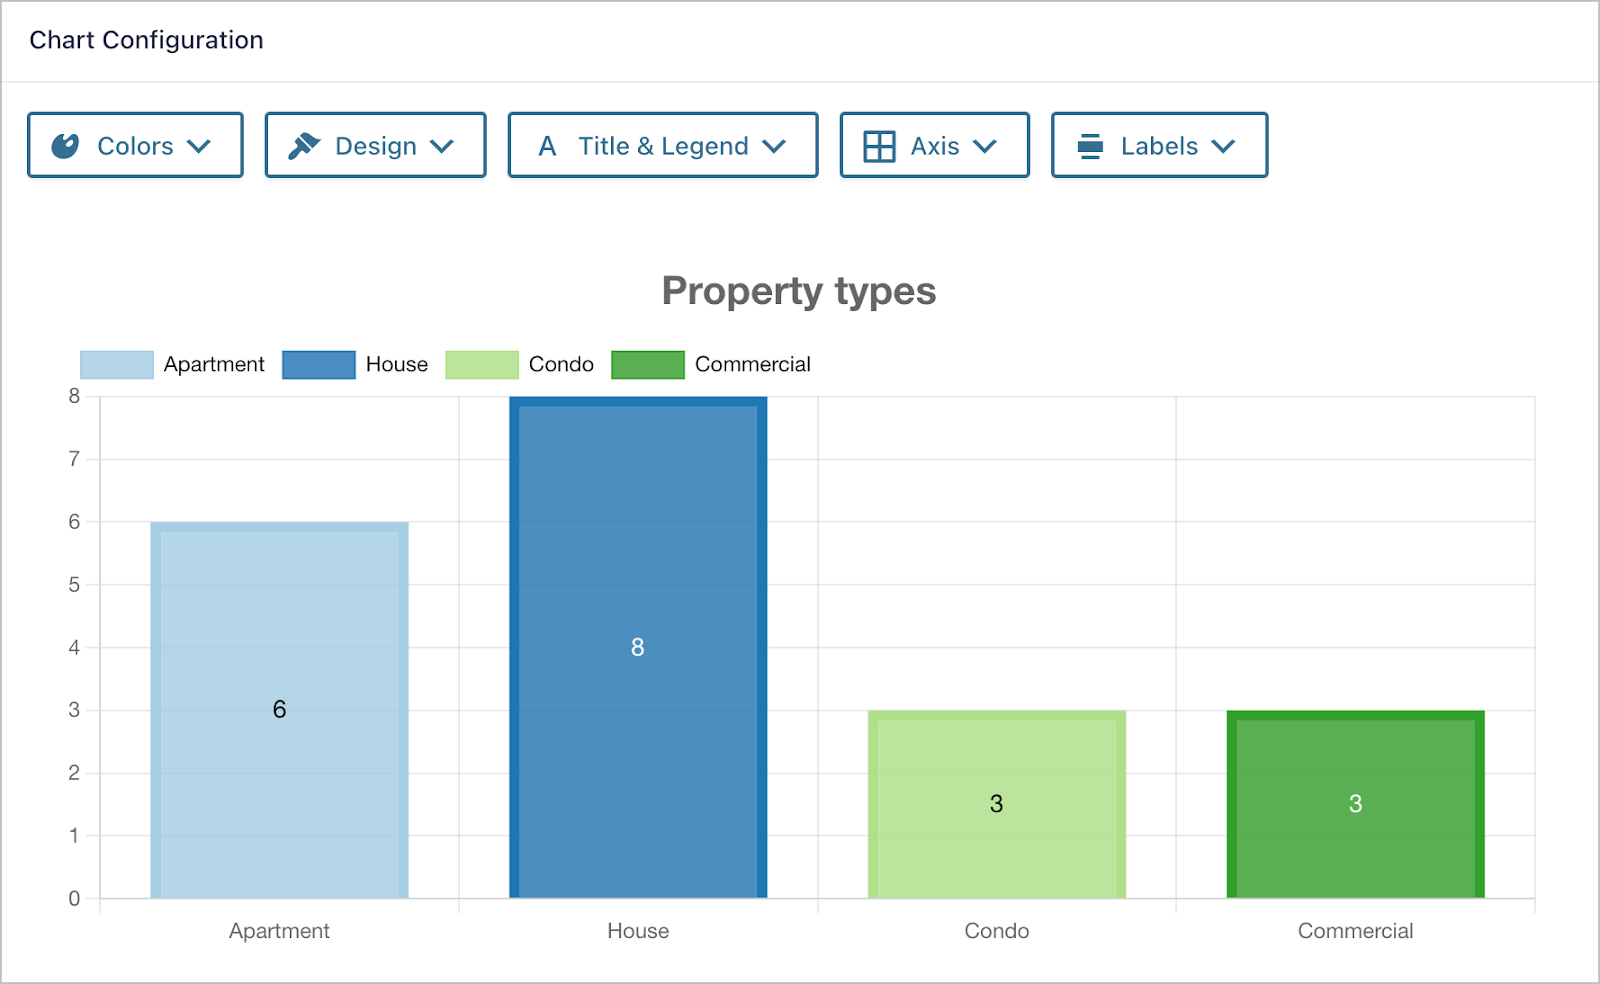This screenshot has height=984, width=1600.
Task: Click the paintbrush icon on the Design button
Action: pyautogui.click(x=306, y=144)
